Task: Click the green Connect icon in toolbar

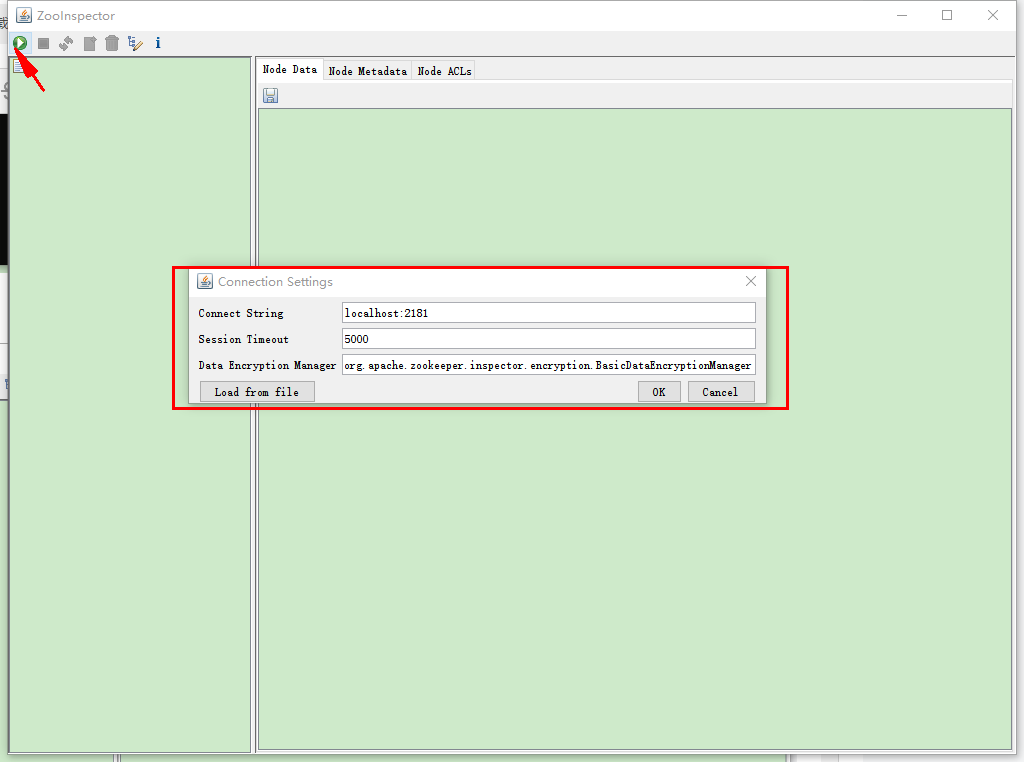Action: 20,43
